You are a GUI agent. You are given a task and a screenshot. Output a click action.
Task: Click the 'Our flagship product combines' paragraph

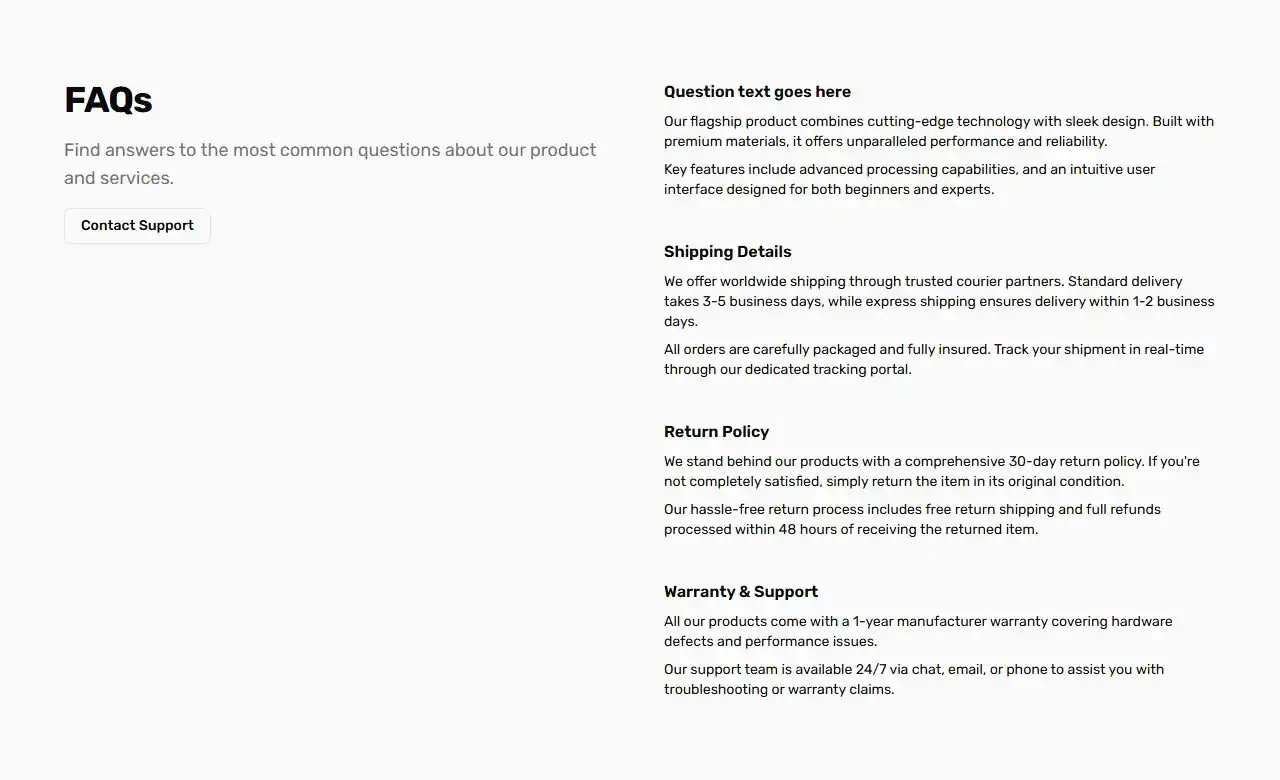pos(938,131)
